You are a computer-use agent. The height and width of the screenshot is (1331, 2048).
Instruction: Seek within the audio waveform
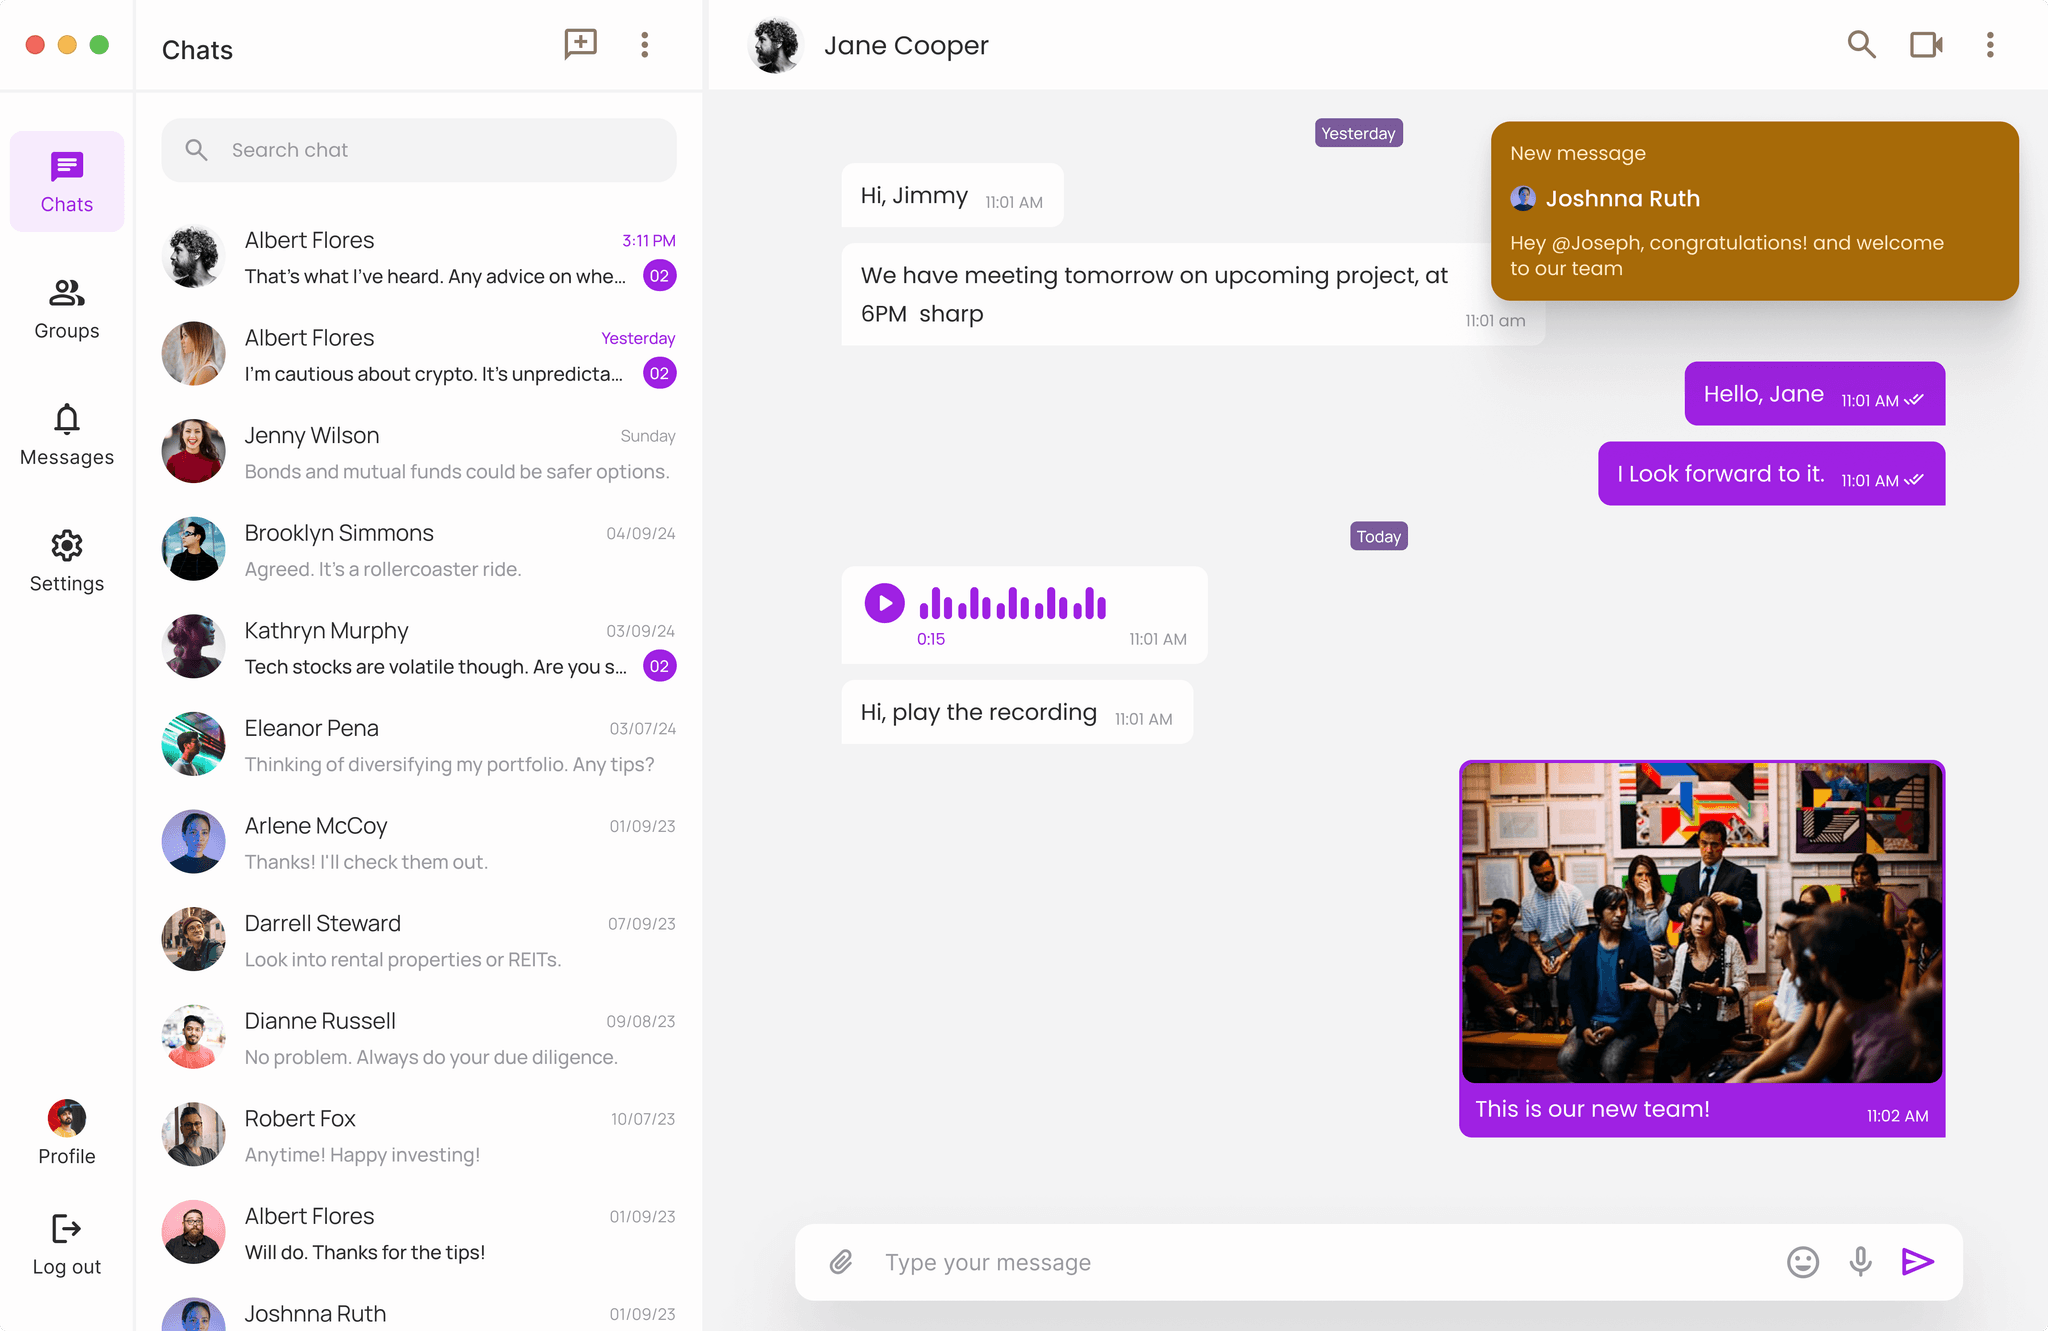point(1012,604)
